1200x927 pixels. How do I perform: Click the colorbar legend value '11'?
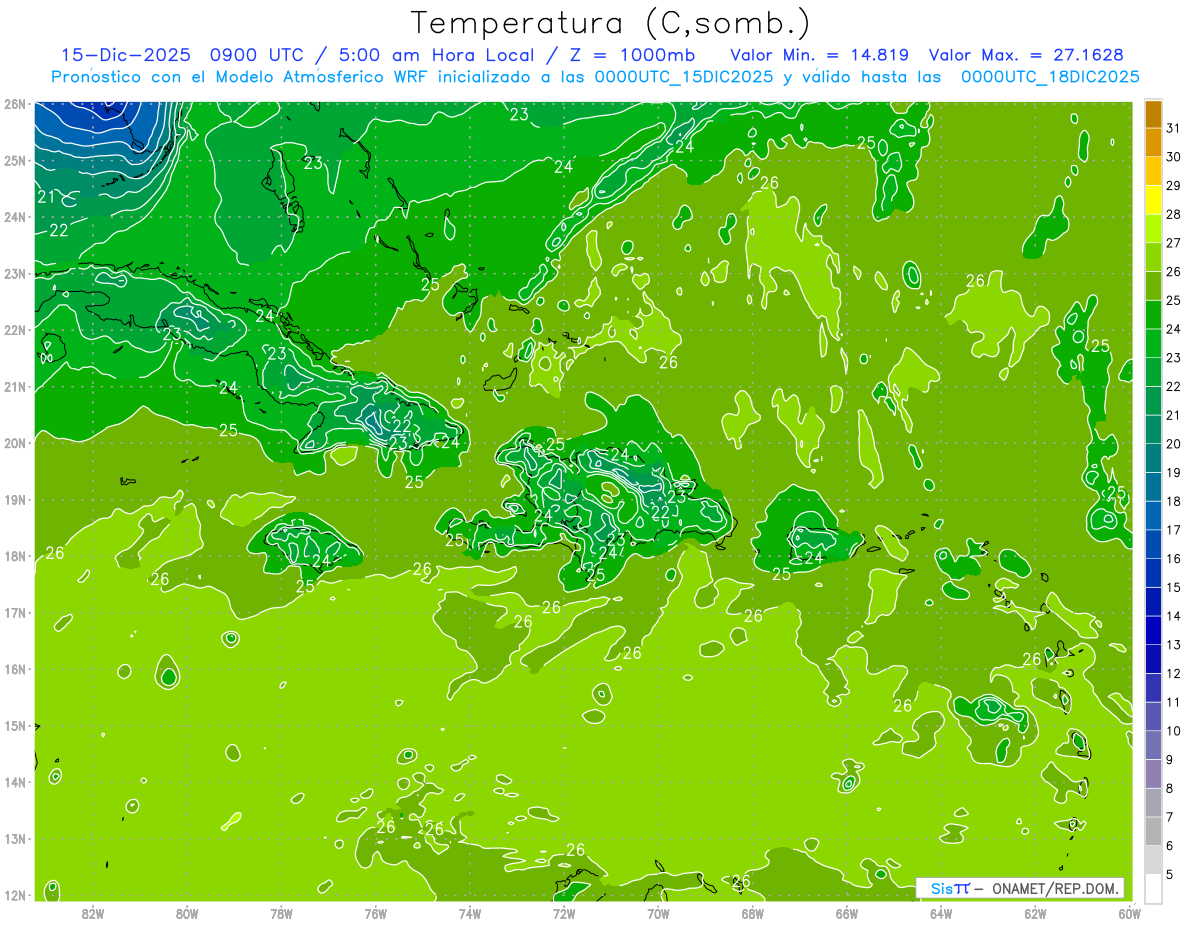tap(1173, 702)
